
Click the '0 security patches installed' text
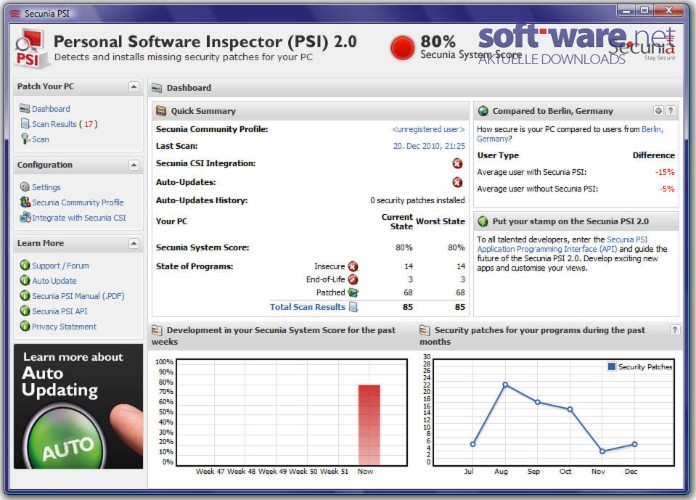point(418,201)
